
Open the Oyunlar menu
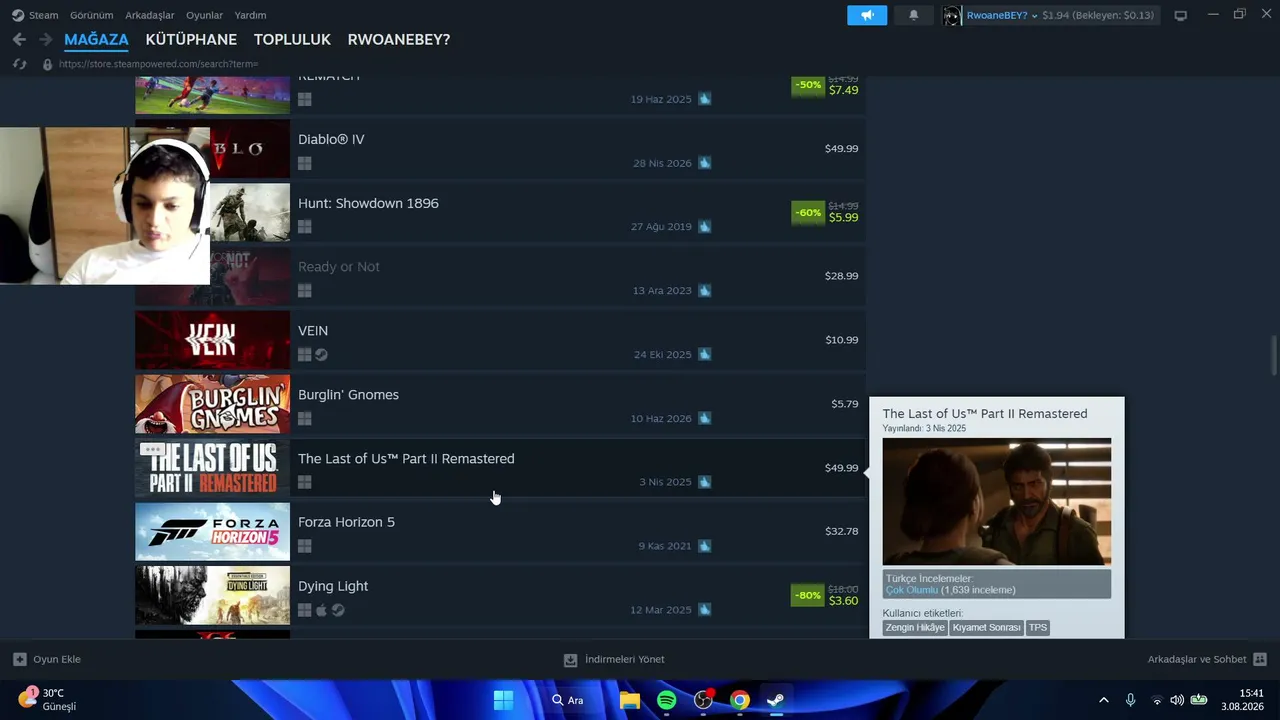[204, 15]
